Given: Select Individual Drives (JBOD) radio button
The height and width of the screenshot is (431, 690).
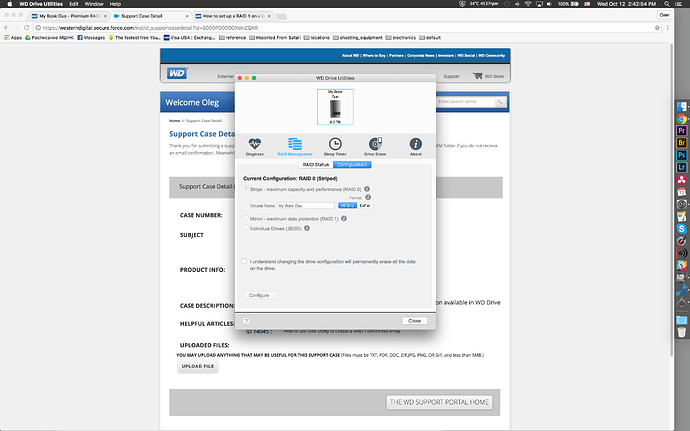Looking at the screenshot, I should click(x=246, y=228).
